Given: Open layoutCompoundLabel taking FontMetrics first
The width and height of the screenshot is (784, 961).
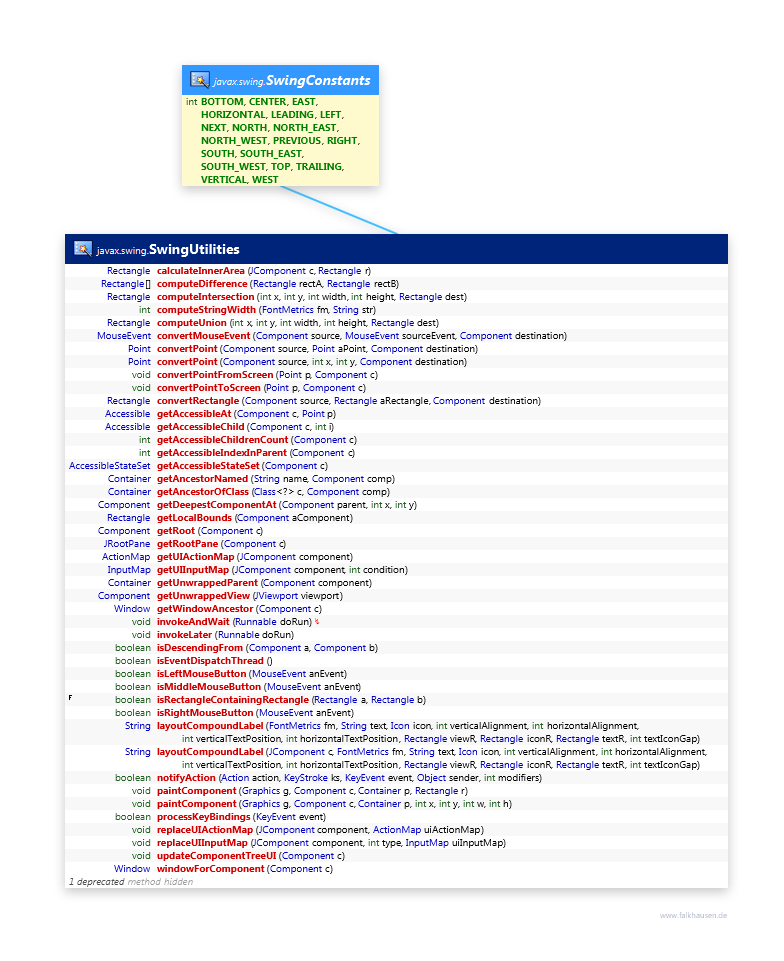Looking at the screenshot, I should point(210,726).
